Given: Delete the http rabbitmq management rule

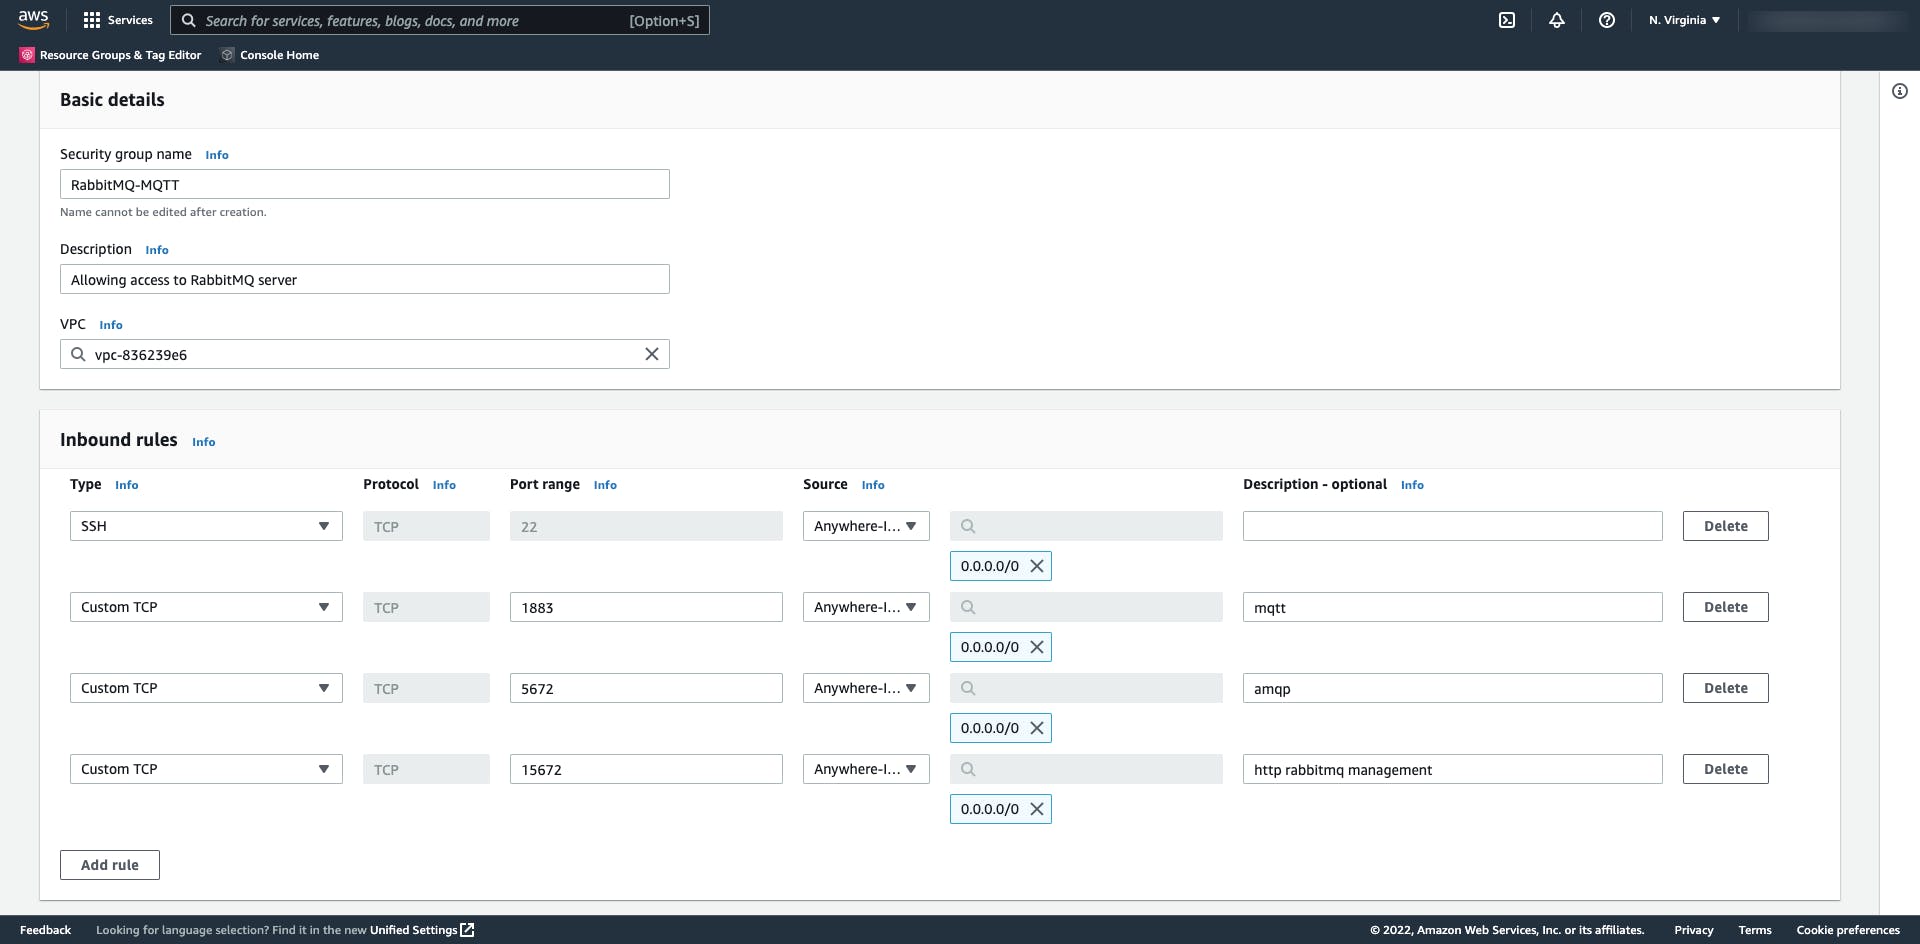Looking at the screenshot, I should point(1725,769).
